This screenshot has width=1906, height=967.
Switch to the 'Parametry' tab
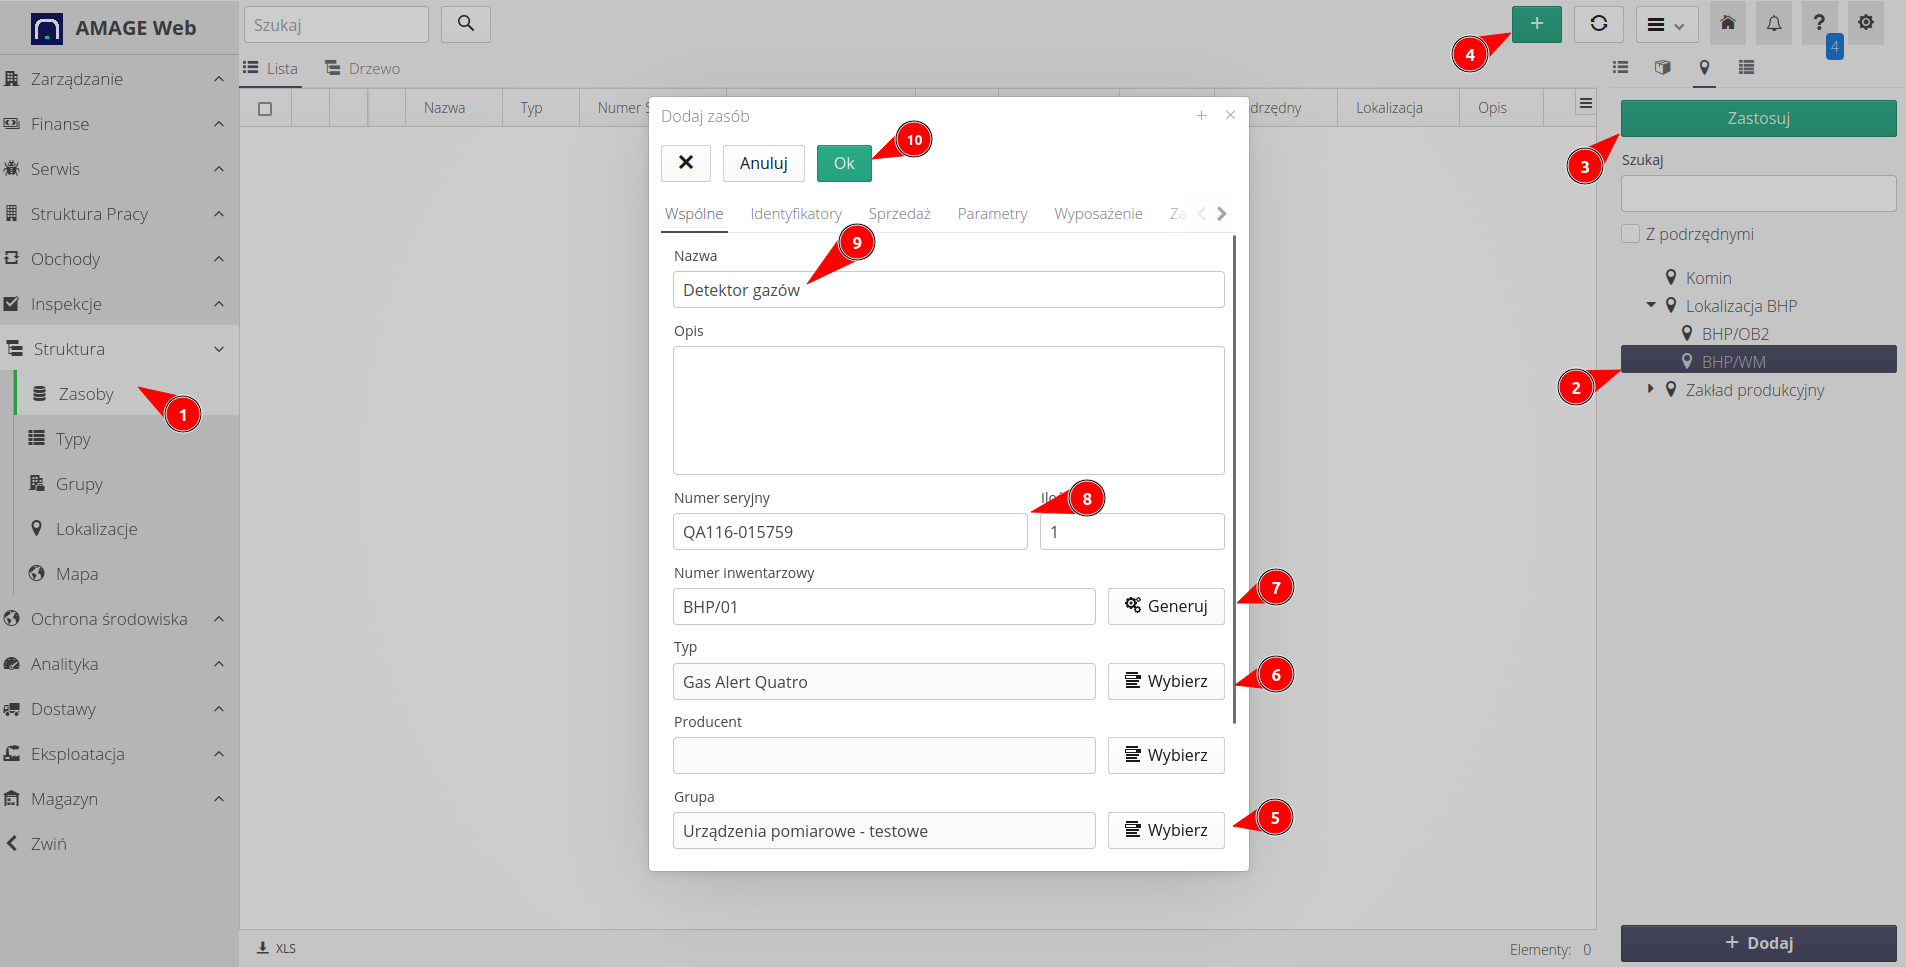click(991, 214)
